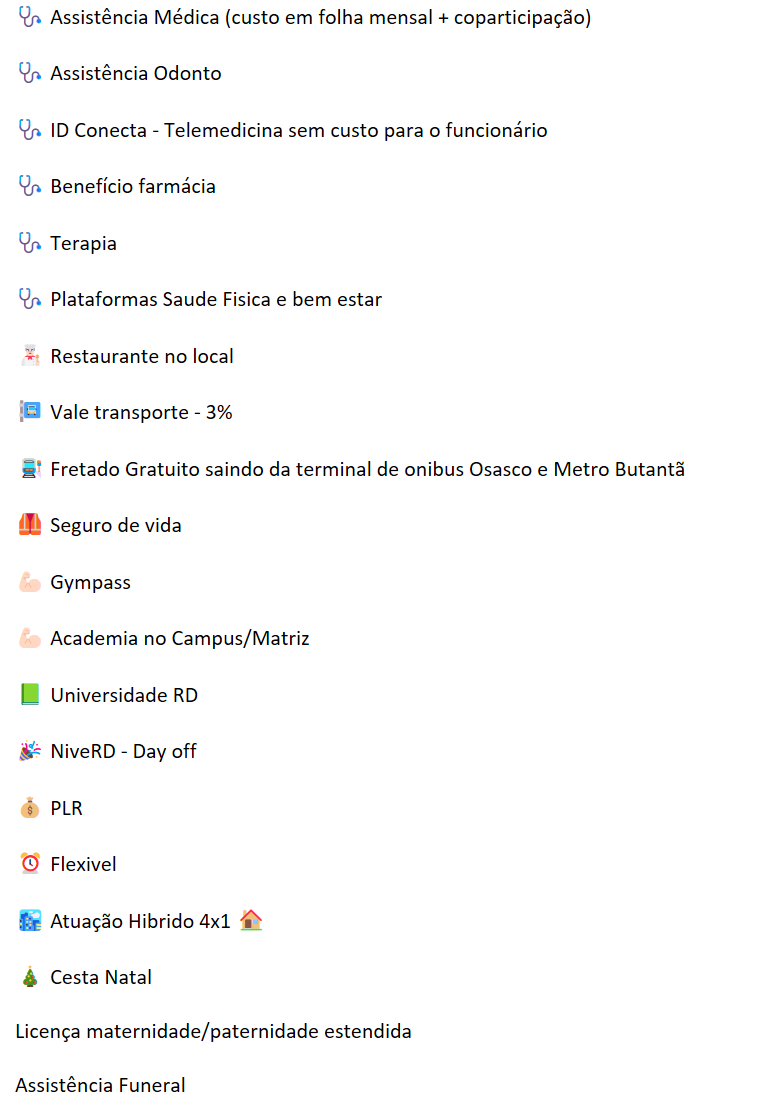Image resolution: width=762 pixels, height=1099 pixels.
Task: Select the ID Conecta Telemedicina line
Action: tap(298, 131)
